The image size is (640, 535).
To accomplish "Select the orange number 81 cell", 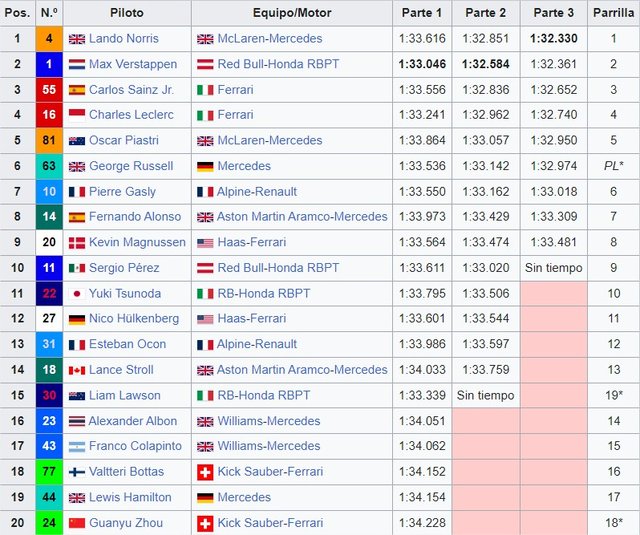I will tap(49, 140).
